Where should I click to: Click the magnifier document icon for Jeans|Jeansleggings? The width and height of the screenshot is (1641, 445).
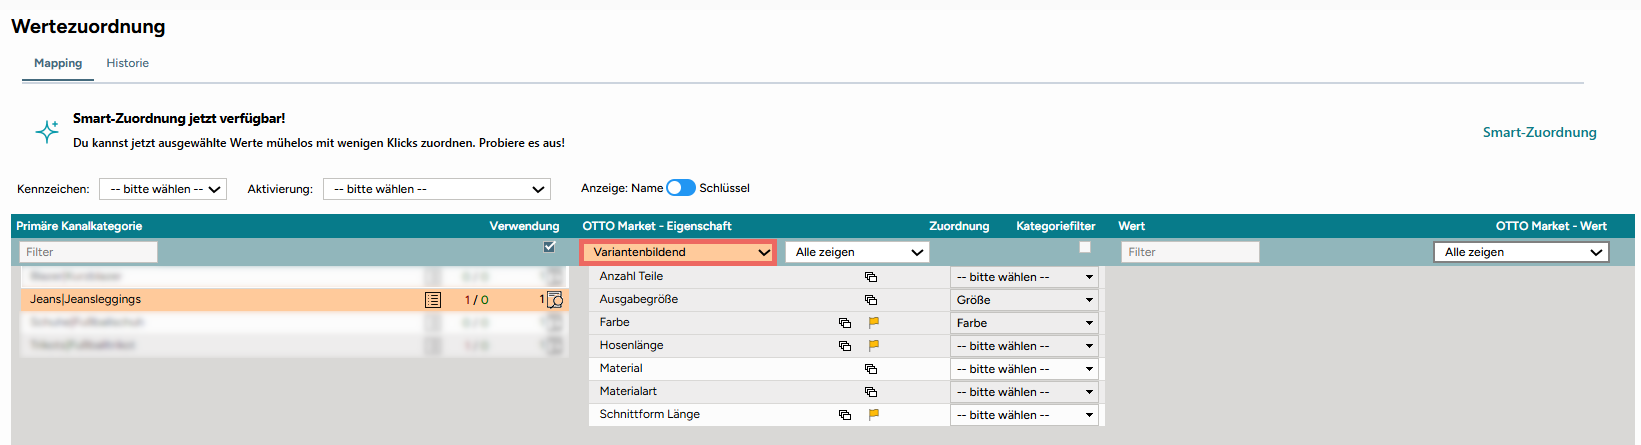coord(555,300)
